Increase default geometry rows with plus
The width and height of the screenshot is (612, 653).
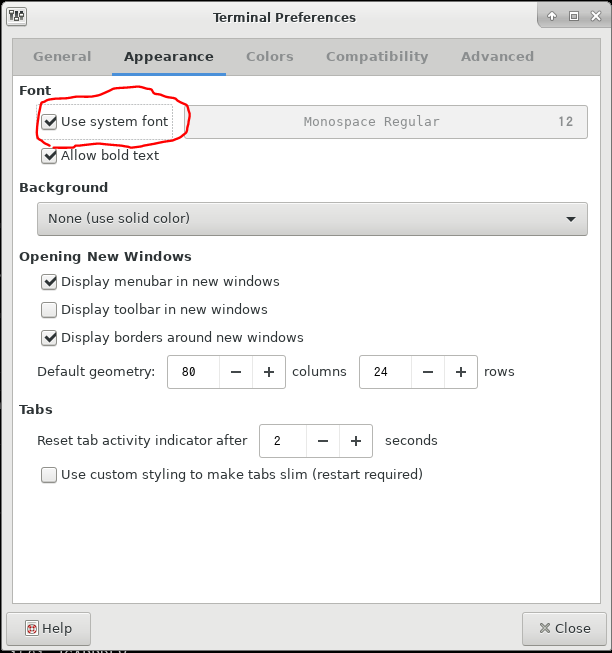coord(461,372)
